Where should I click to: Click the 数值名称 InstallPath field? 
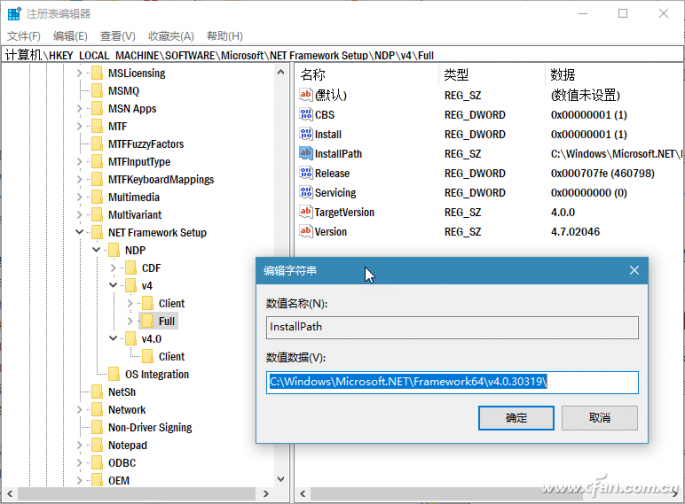pyautogui.click(x=452, y=327)
